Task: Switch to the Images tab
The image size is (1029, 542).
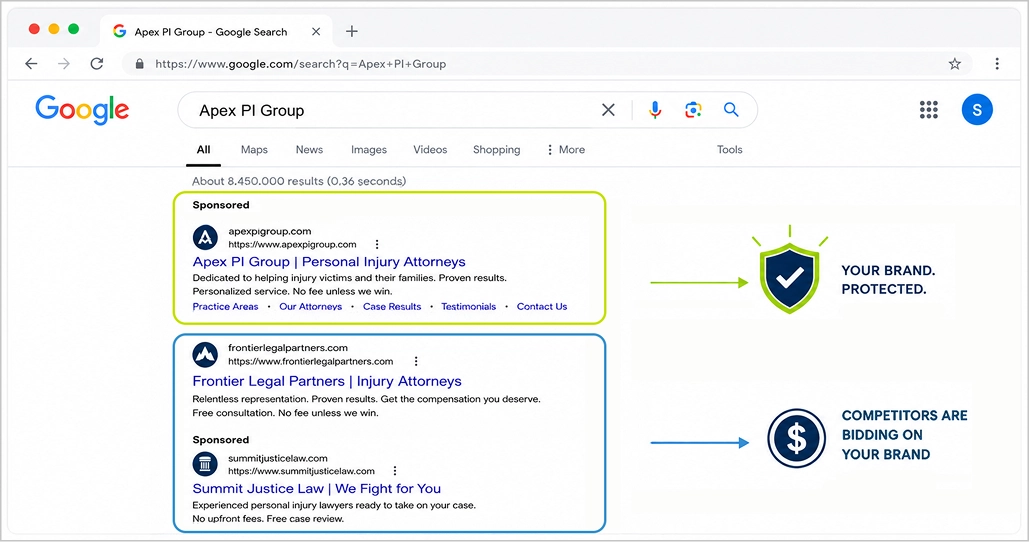Action: tap(369, 150)
